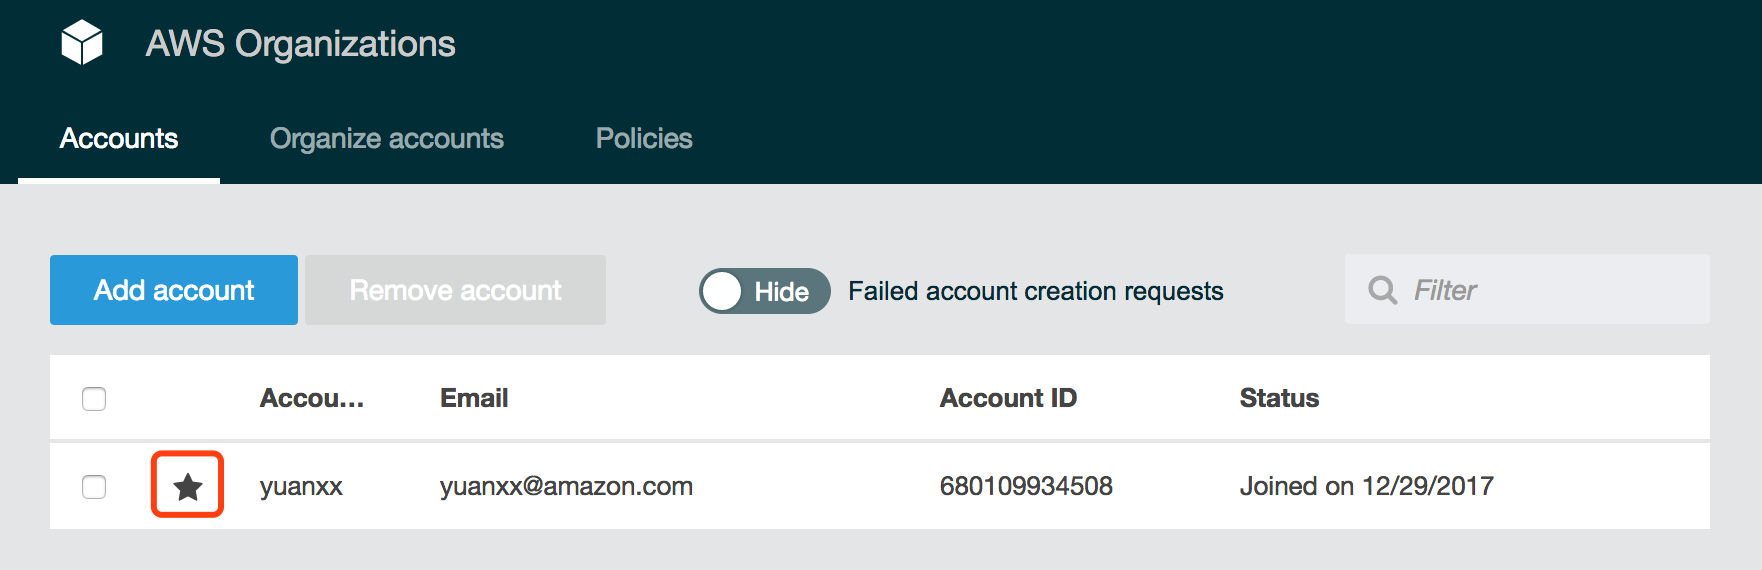Screen dimensions: 1762x570
Task: Click account ID 680109934508
Action: point(1026,487)
